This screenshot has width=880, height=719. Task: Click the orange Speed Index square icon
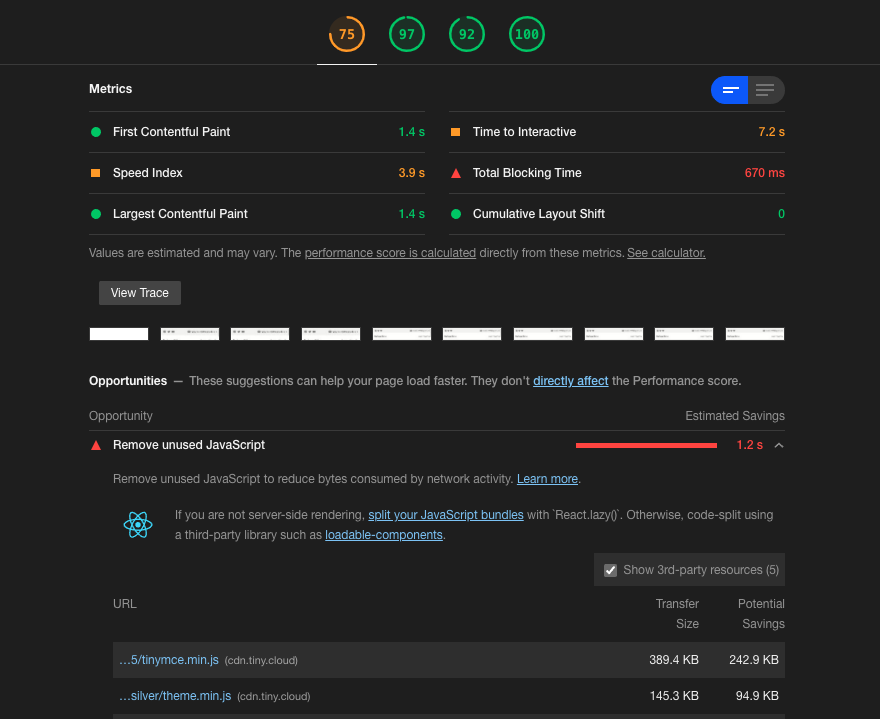click(96, 172)
